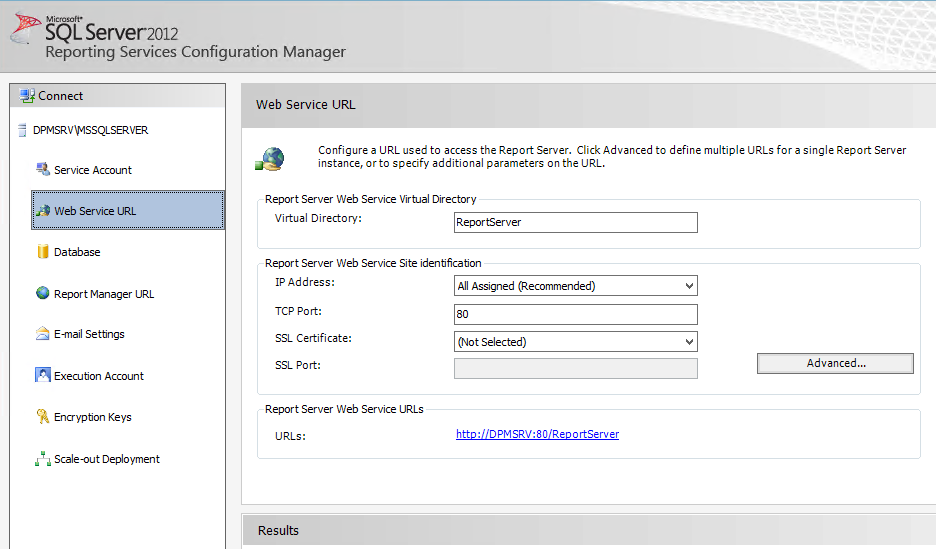
Task: Click the SSL Certificate label
Action: 313,338
